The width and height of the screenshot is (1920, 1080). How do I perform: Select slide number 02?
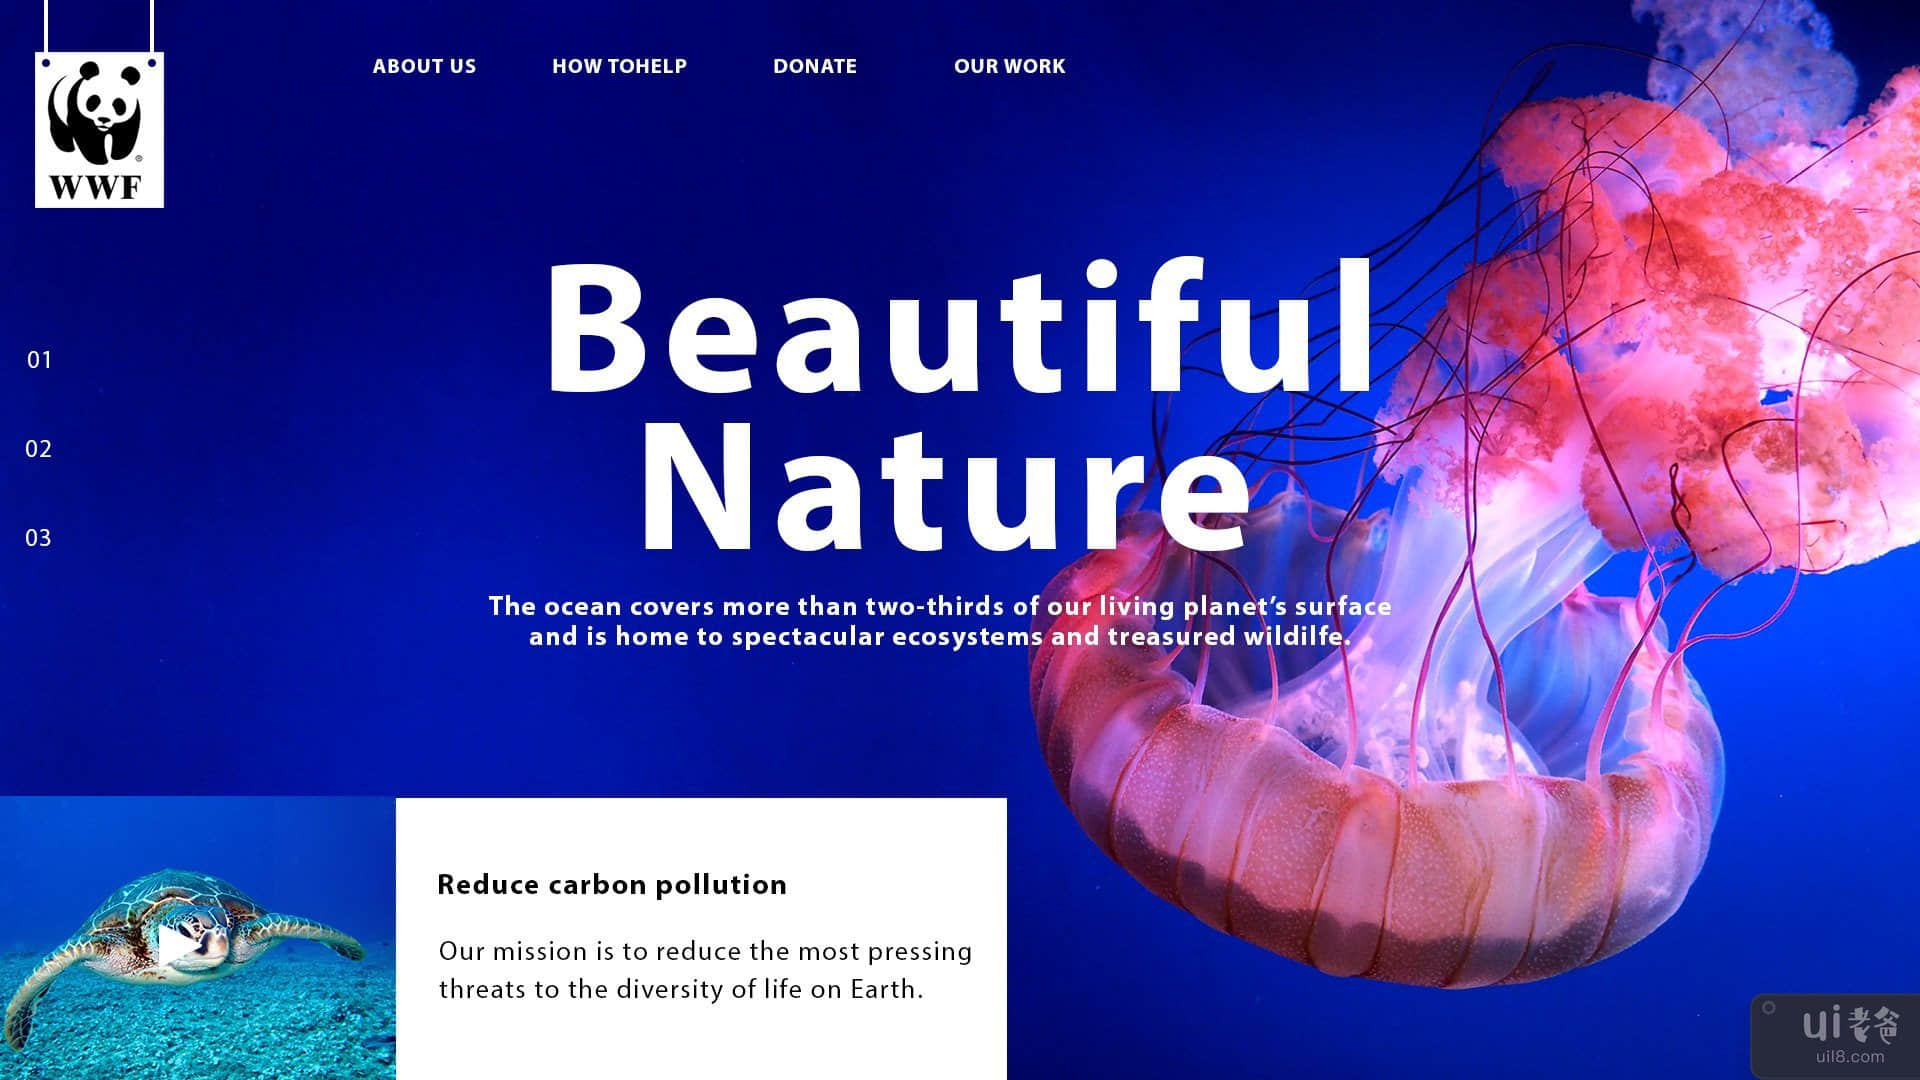tap(39, 449)
